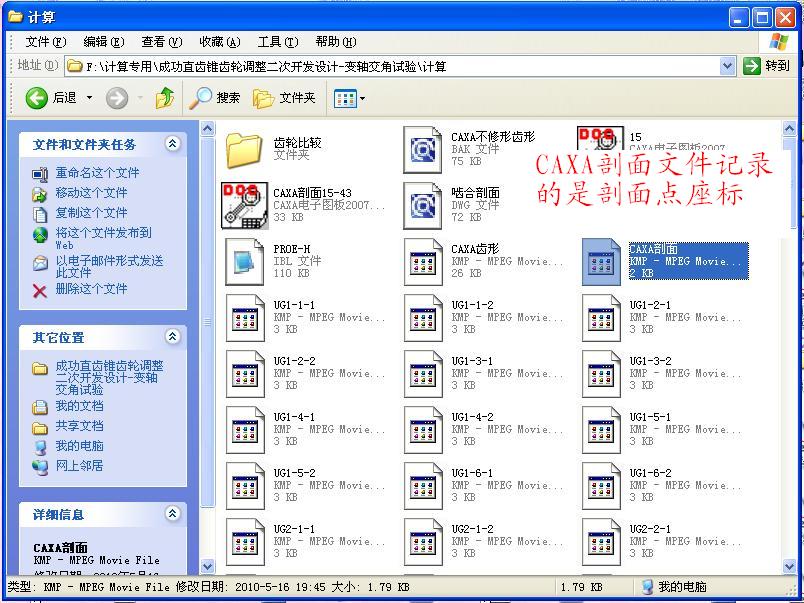
Task: Select the highlighted CAXA剖面 KMP file icon
Action: tap(601, 262)
